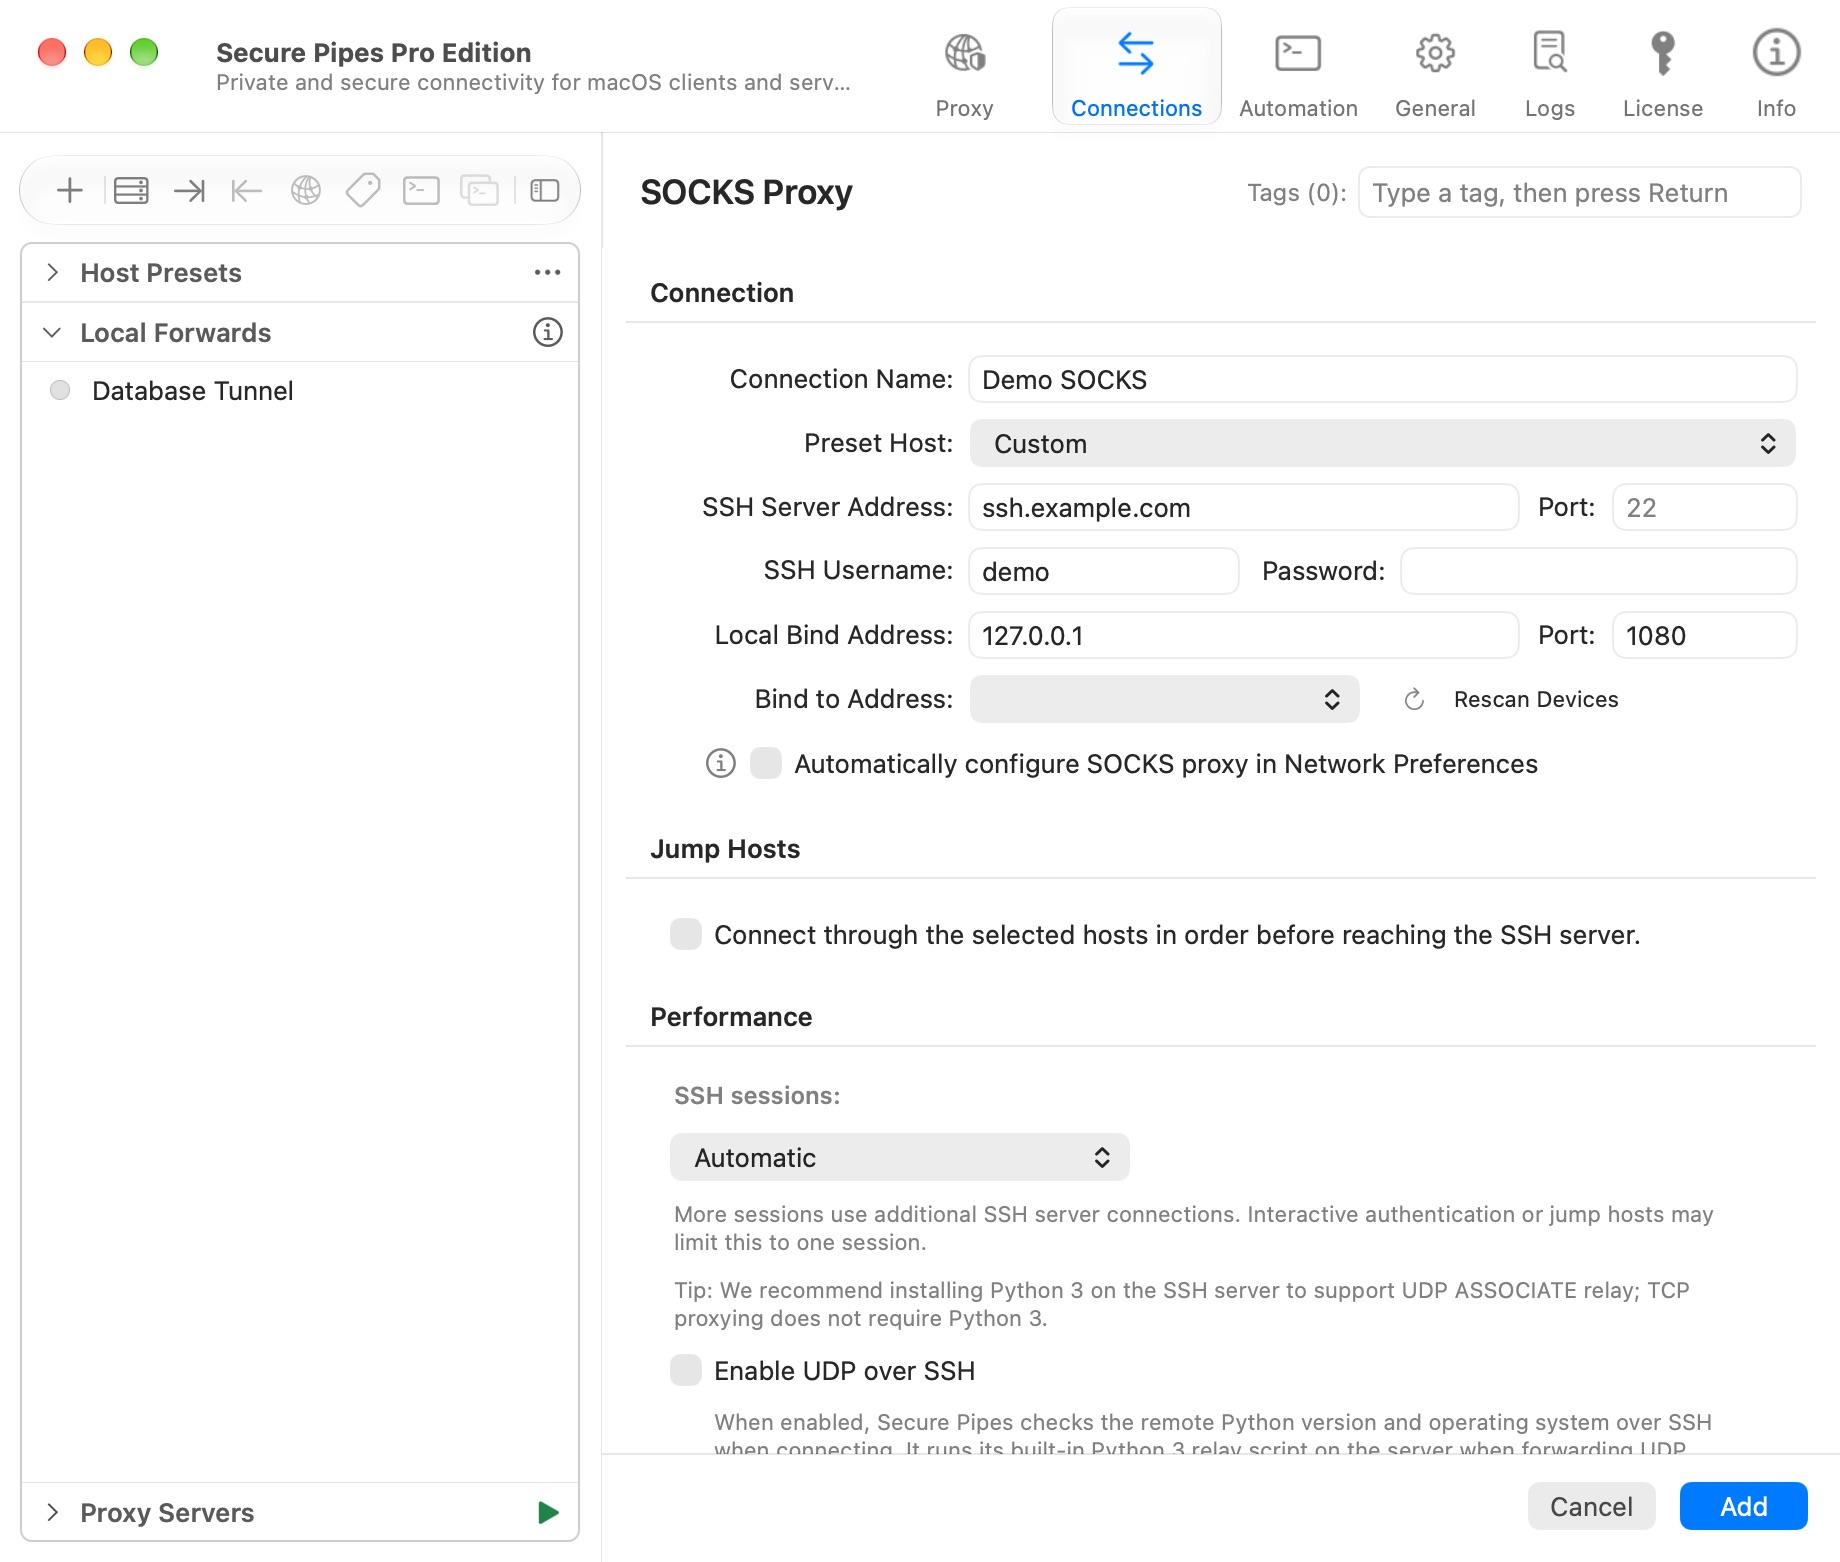The image size is (1840, 1562).
Task: Click the local forward right-arrow icon
Action: pyautogui.click(x=189, y=190)
